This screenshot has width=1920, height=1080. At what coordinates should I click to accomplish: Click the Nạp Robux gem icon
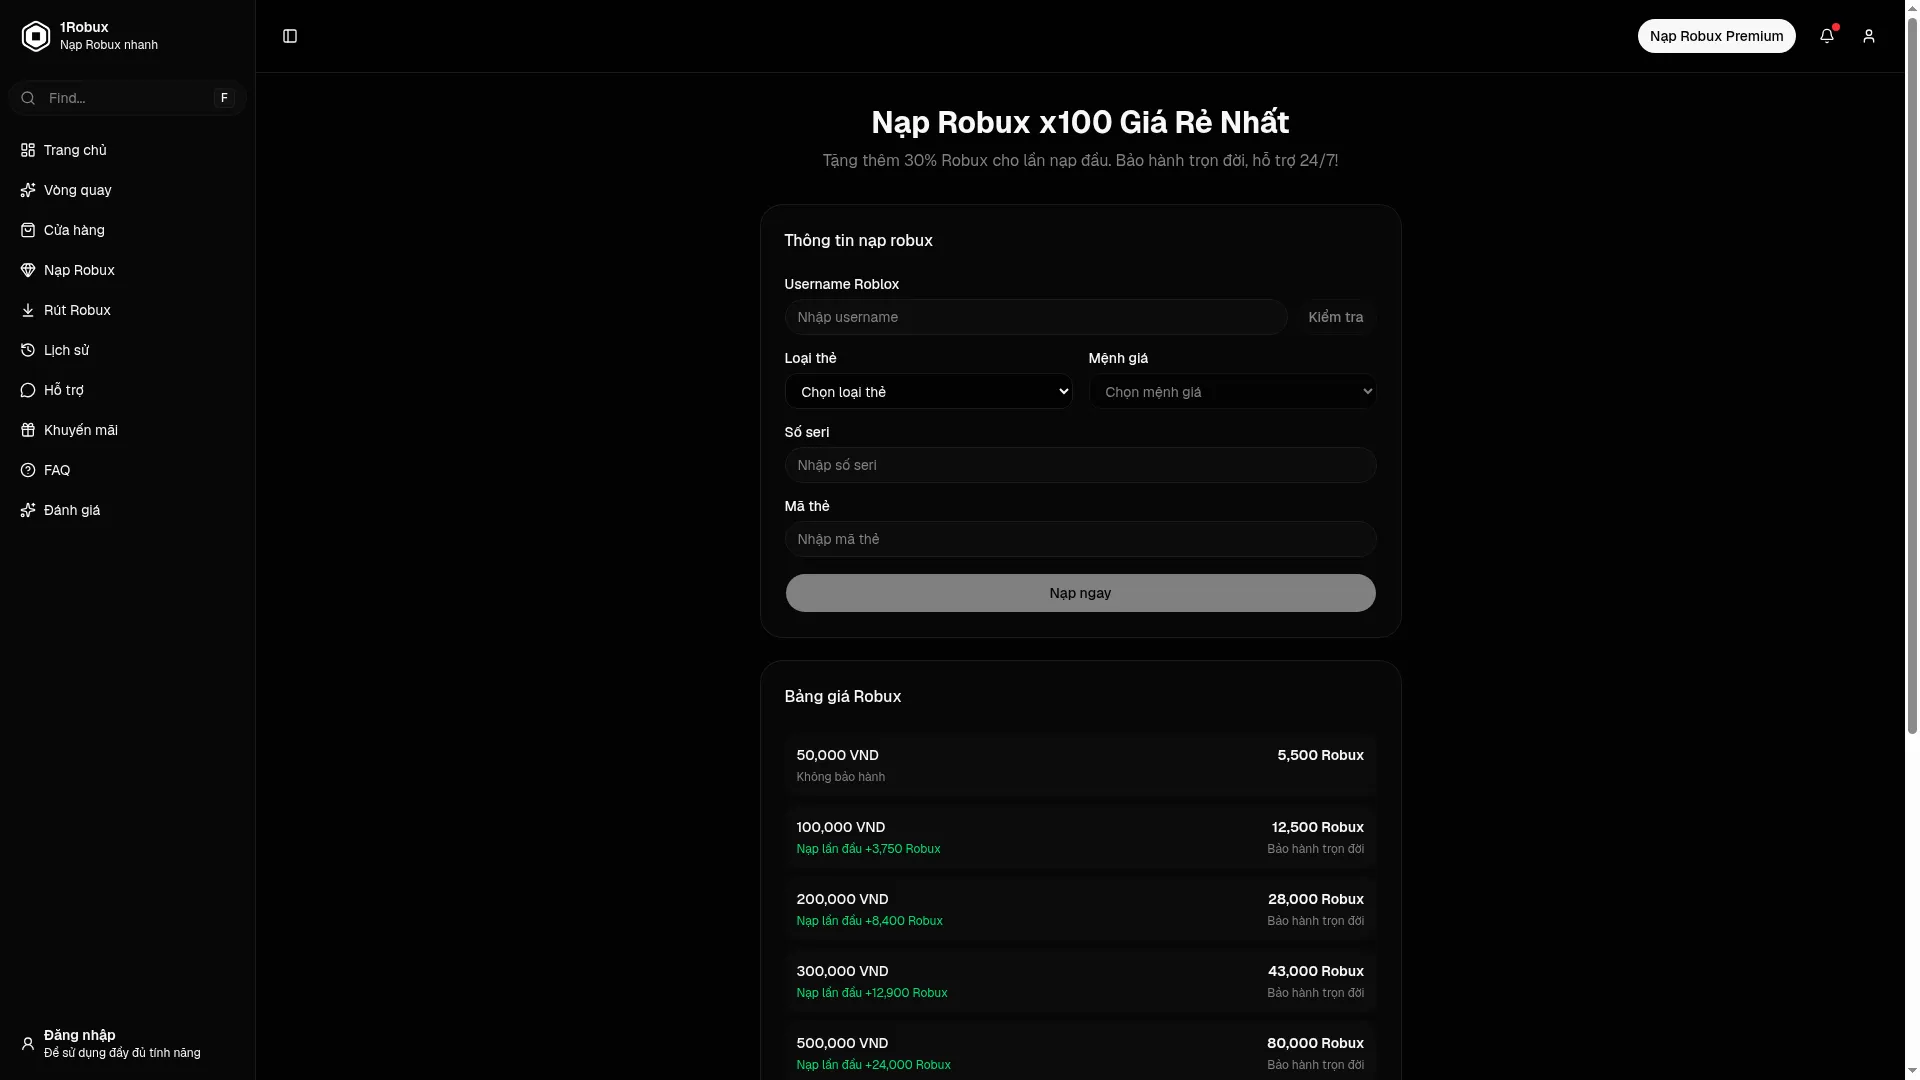tap(28, 270)
